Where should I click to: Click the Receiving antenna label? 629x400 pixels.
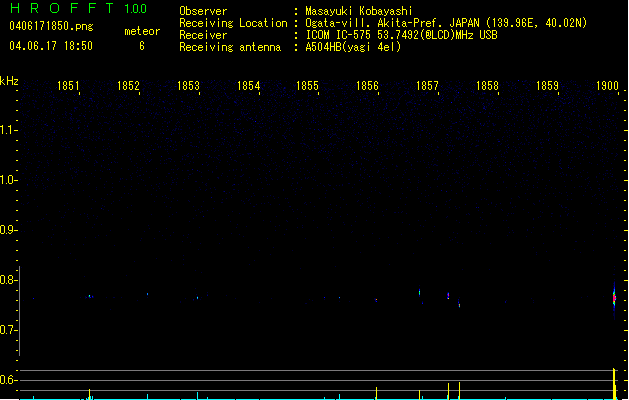pos(230,47)
